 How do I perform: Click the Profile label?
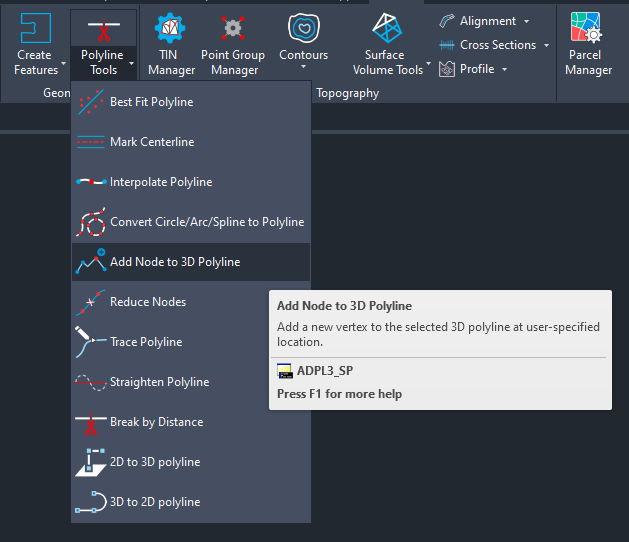[477, 69]
